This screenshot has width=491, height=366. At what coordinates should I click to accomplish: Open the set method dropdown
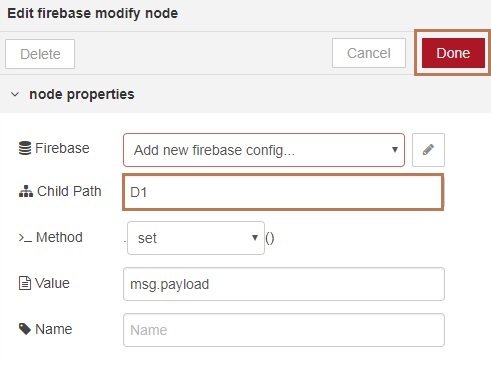196,238
